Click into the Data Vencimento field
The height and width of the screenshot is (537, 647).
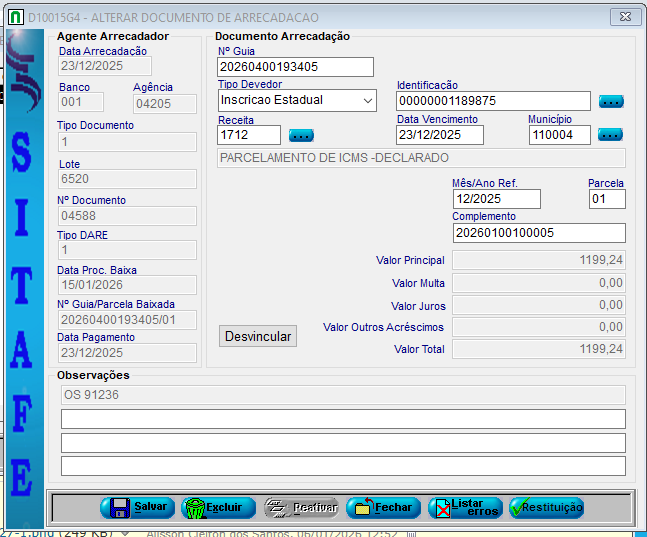(x=439, y=135)
